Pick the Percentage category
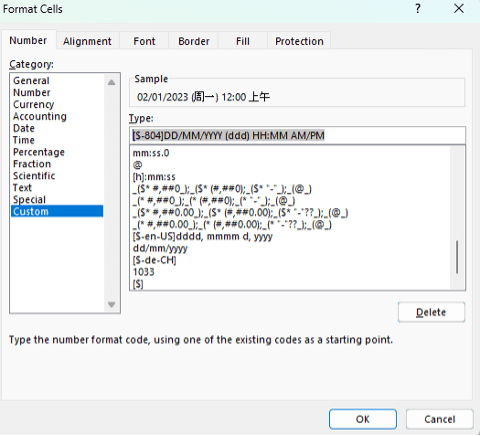Image resolution: width=480 pixels, height=436 pixels. point(39,152)
